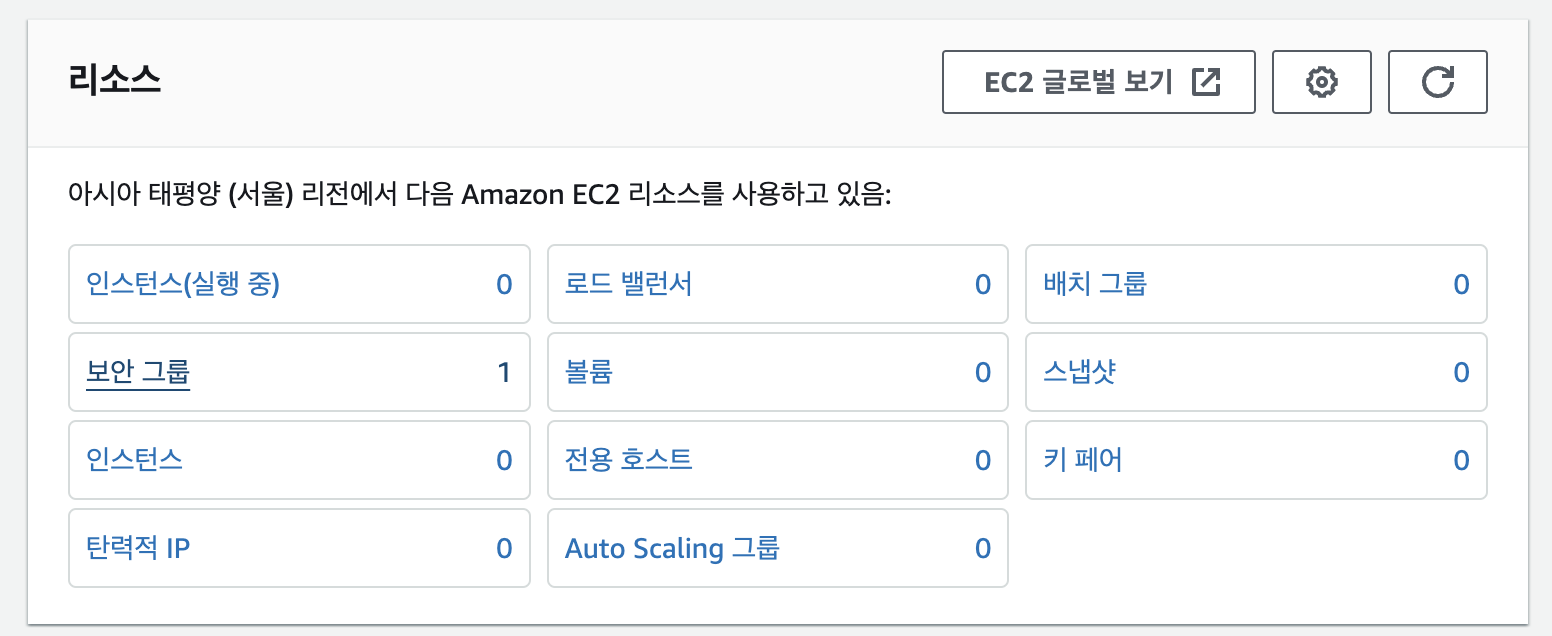Image resolution: width=1552 pixels, height=636 pixels.
Task: Click the 리소스 panel heading
Action: coord(115,79)
